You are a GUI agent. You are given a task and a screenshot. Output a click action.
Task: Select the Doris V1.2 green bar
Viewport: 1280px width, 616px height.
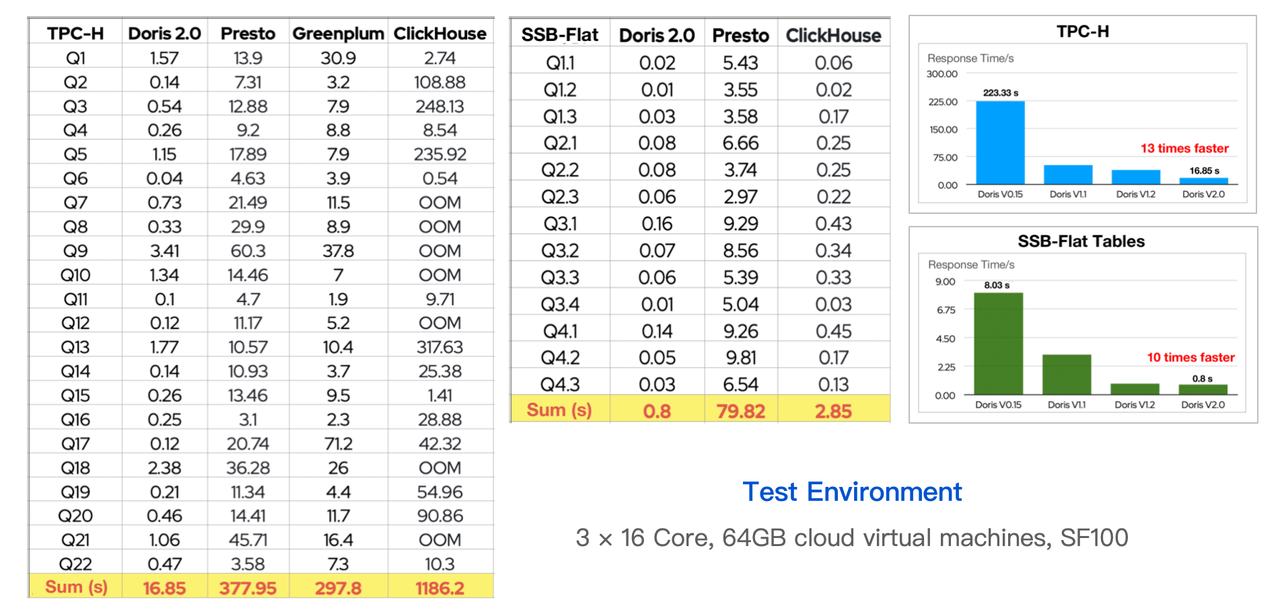(1134, 389)
